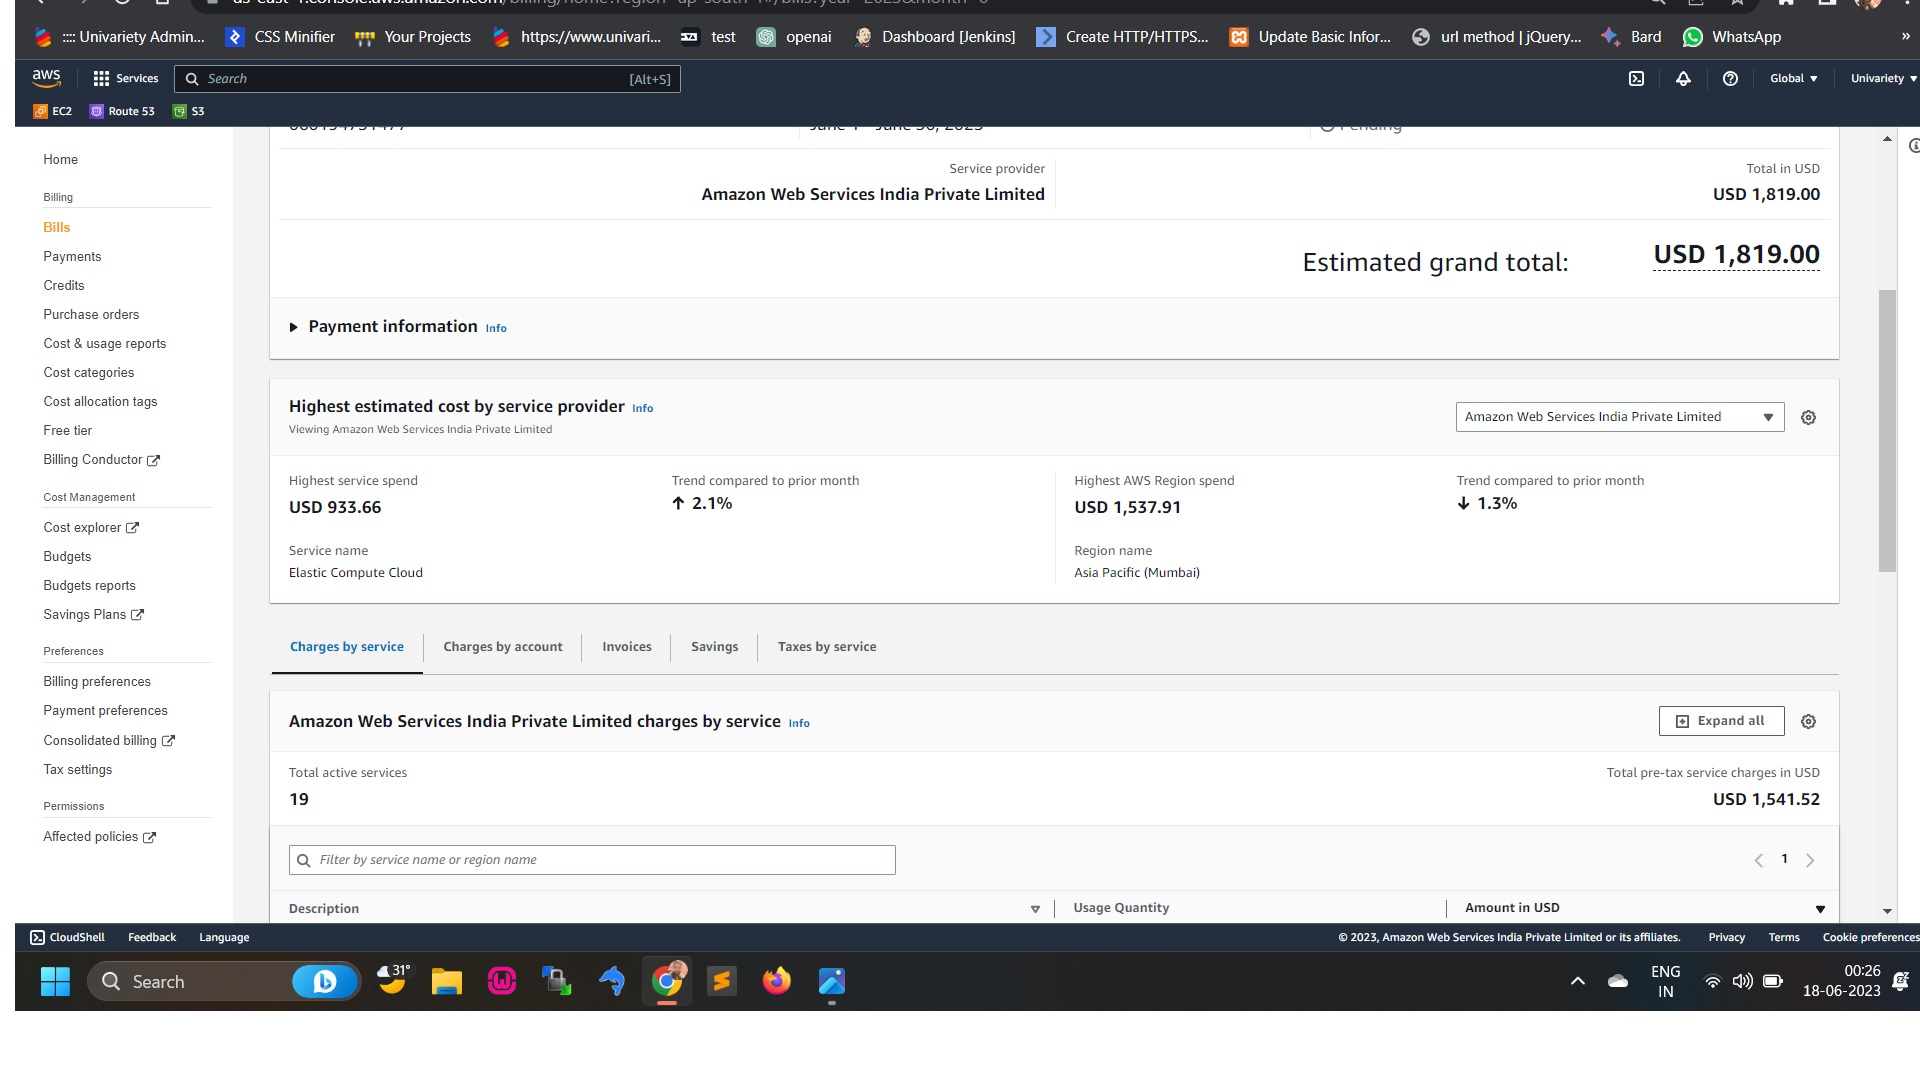Viewport: 1920px width, 1080px height.
Task: Open settings gear for highest estimated cost panel
Action: point(1808,417)
